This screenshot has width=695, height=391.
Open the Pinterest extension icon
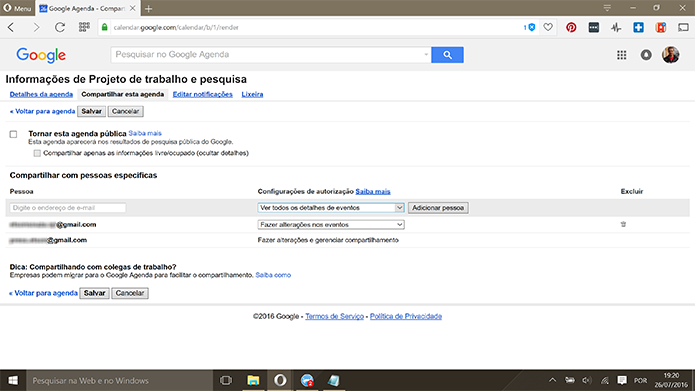tap(571, 27)
